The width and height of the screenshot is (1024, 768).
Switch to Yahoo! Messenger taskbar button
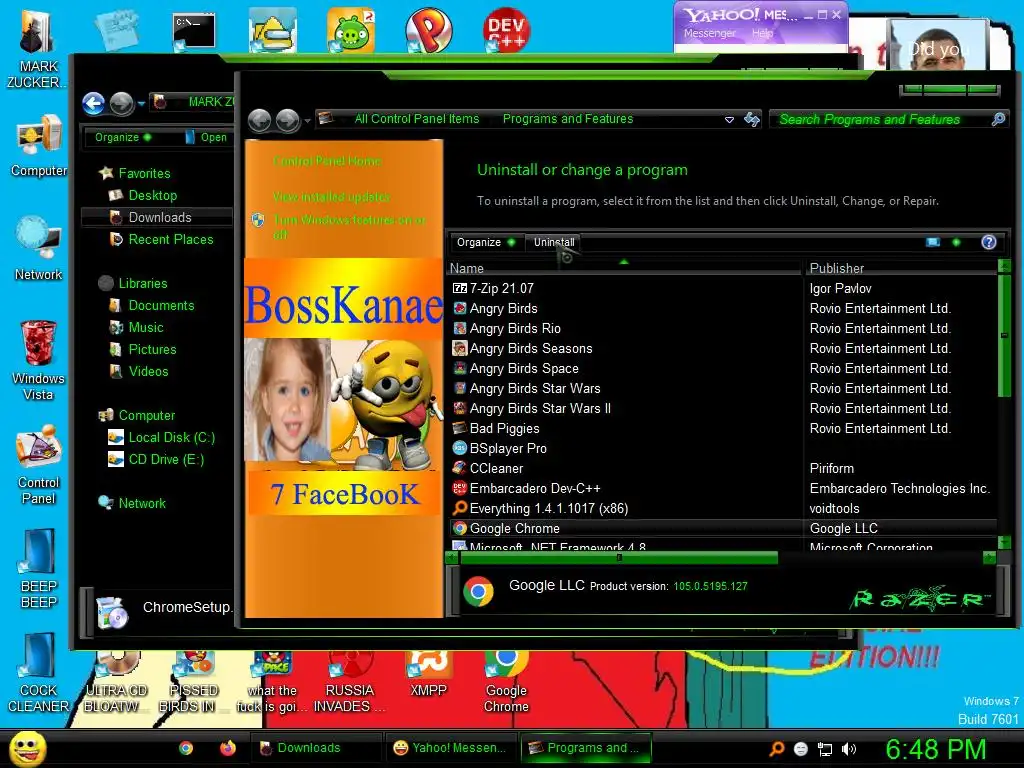pyautogui.click(x=451, y=748)
